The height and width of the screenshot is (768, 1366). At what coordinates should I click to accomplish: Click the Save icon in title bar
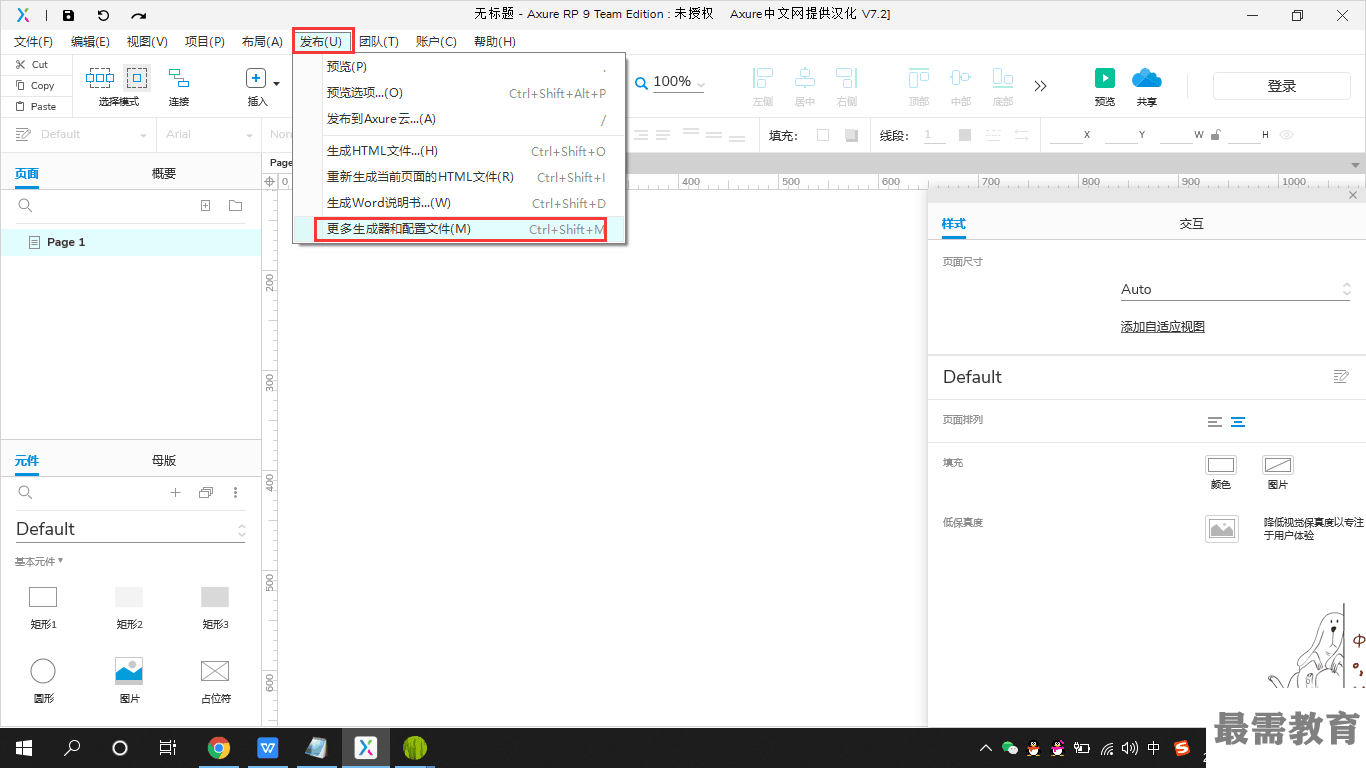68,15
